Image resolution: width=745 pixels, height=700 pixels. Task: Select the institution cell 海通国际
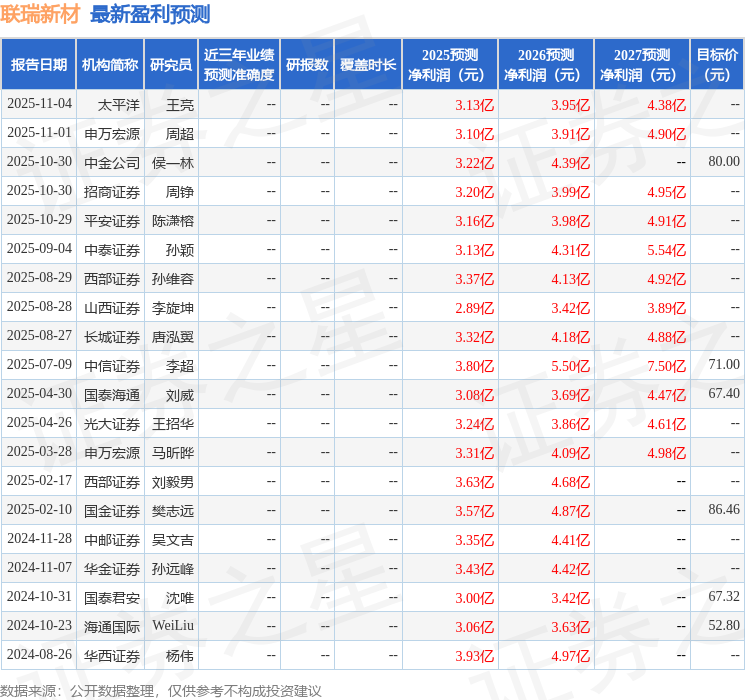pyautogui.click(x=112, y=627)
